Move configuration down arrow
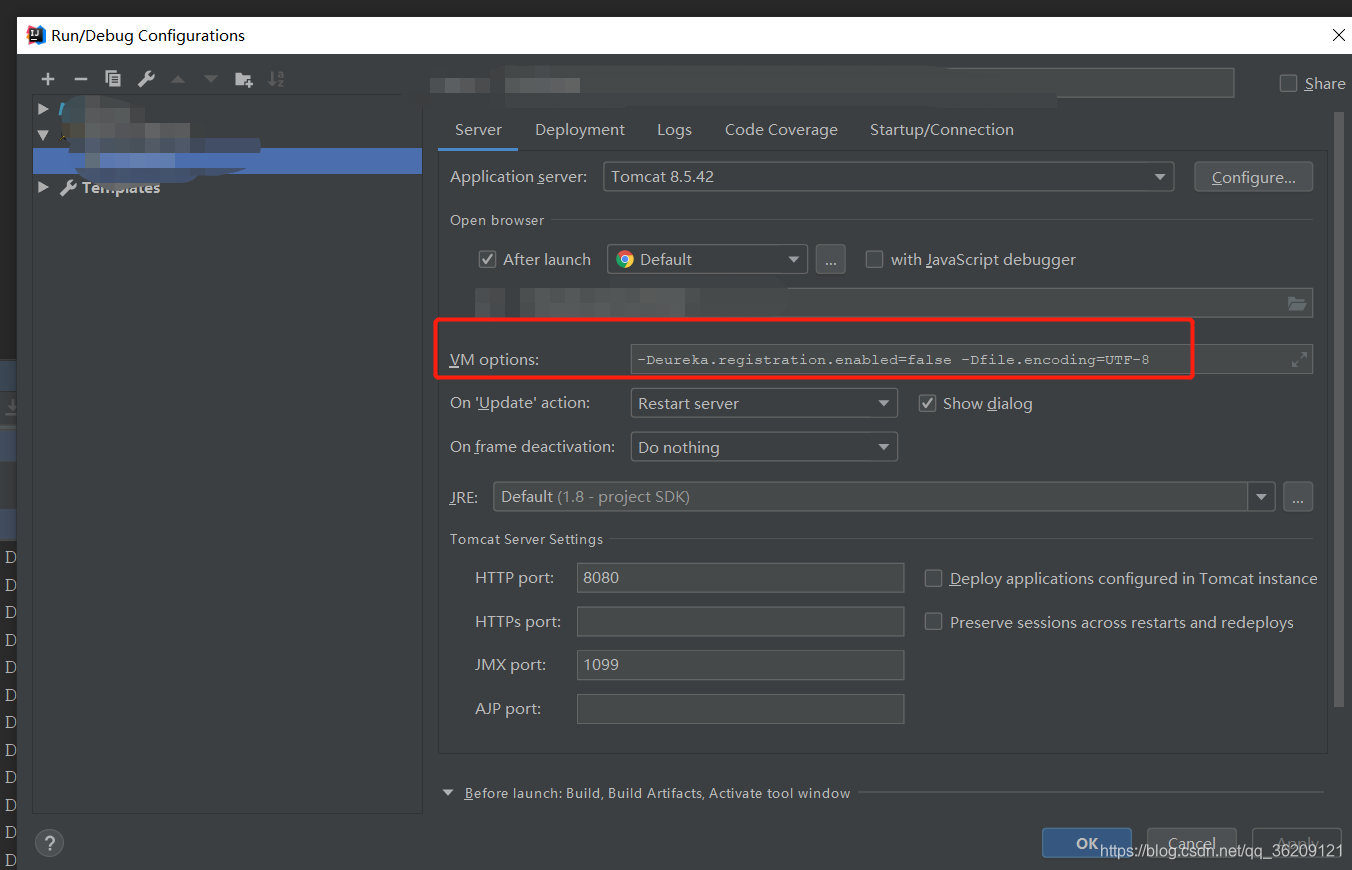This screenshot has height=870, width=1352. (210, 79)
